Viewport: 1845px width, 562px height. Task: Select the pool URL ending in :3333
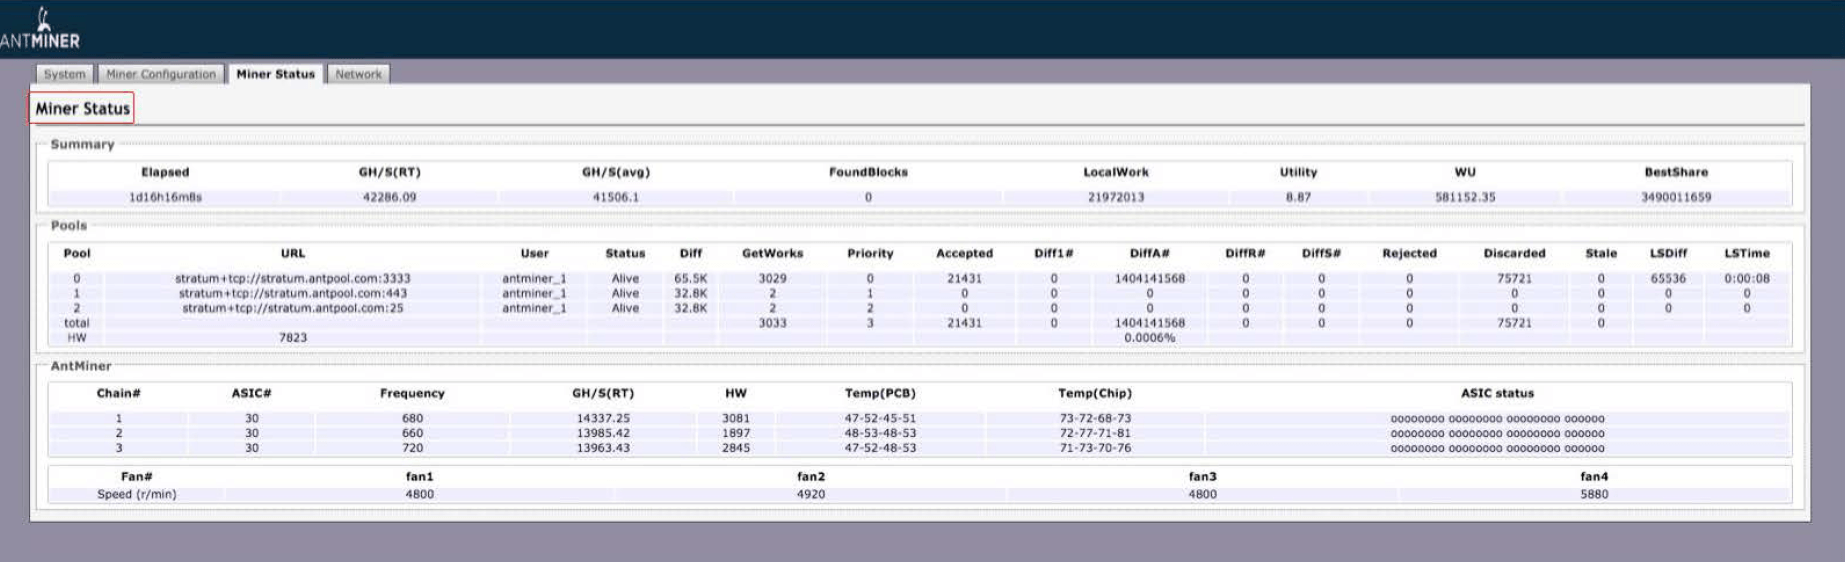point(293,279)
